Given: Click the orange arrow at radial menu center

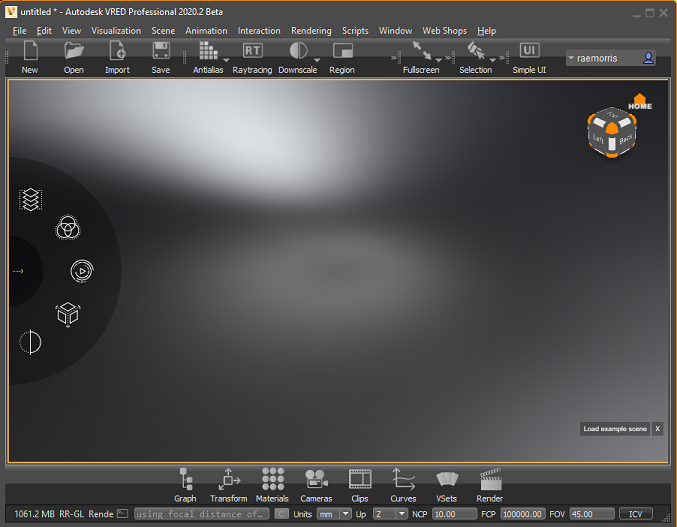Looking at the screenshot, I should pyautogui.click(x=18, y=271).
